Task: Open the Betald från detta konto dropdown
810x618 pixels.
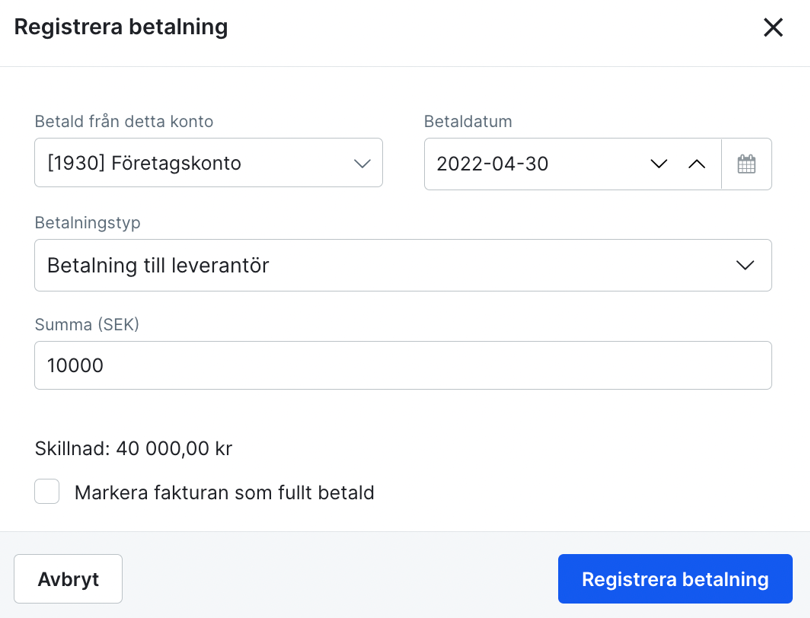Action: point(208,163)
